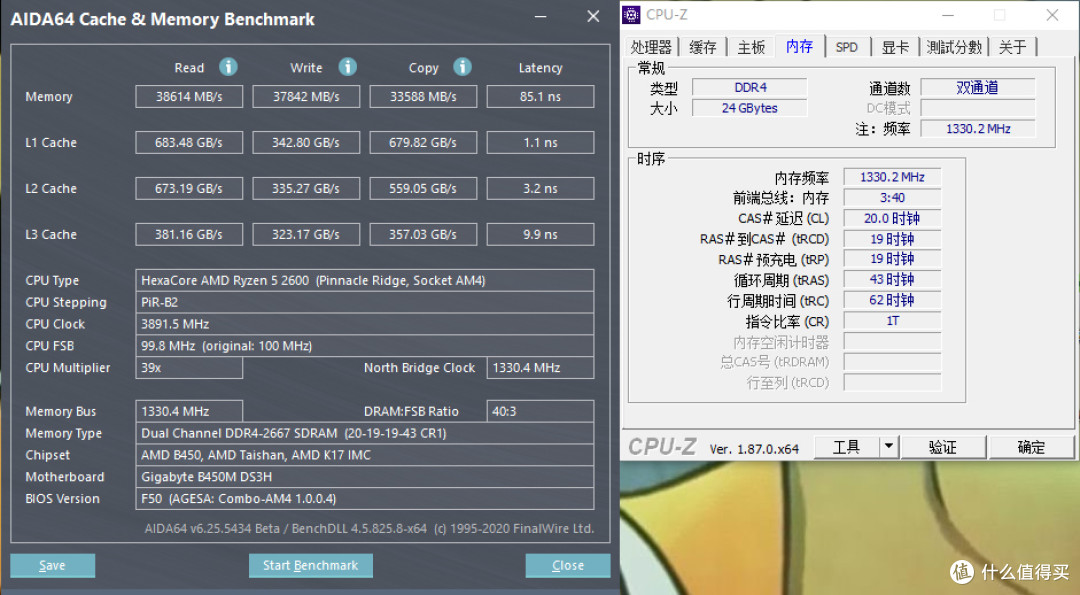Screen dimensions: 1080x595
Task: Click the 前端总线:内存 value 3:40 in CPU-Z
Action: [892, 198]
